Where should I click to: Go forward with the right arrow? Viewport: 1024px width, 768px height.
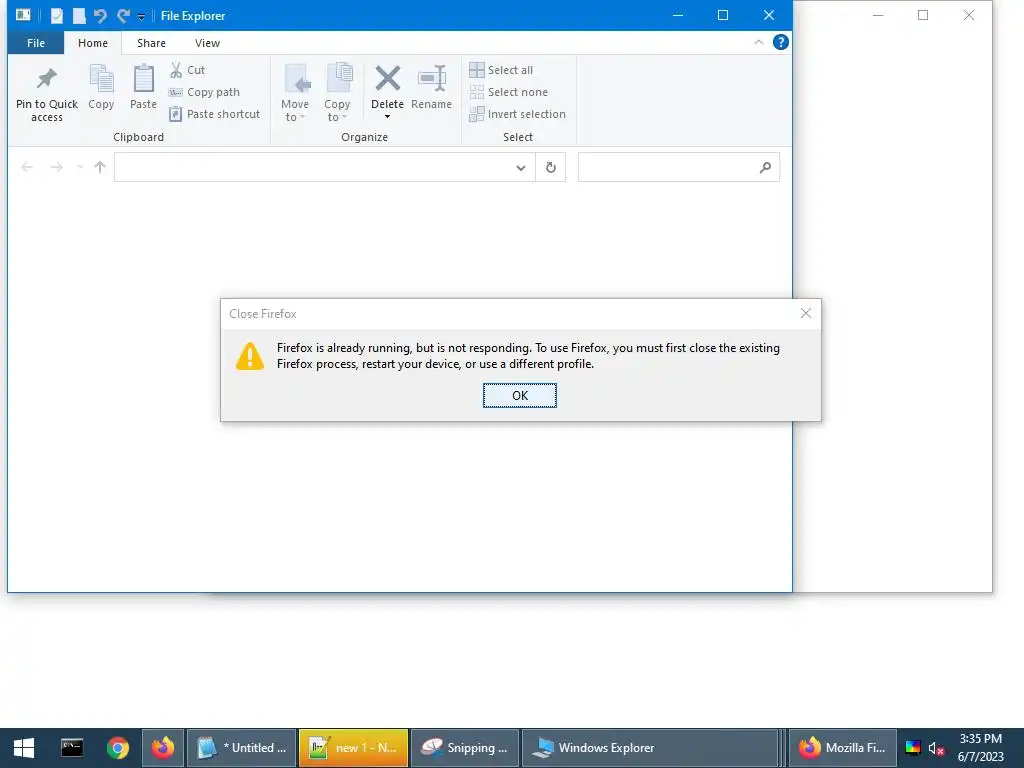click(x=57, y=167)
